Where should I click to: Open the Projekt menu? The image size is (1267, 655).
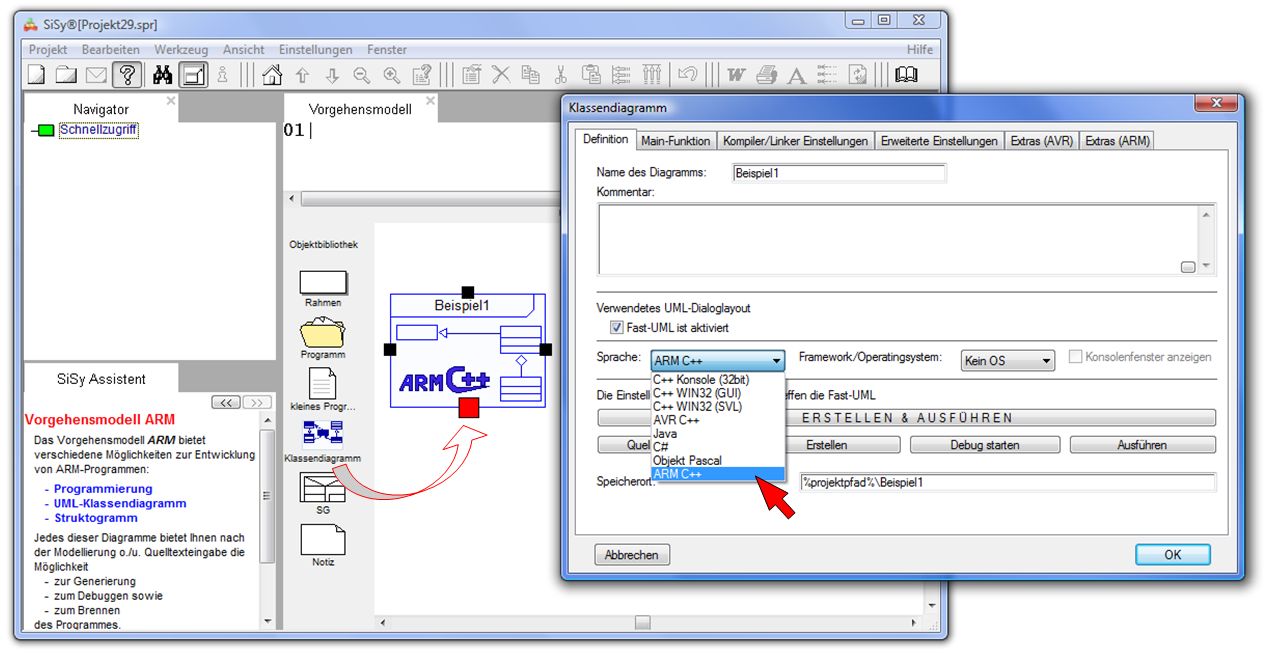coord(48,49)
